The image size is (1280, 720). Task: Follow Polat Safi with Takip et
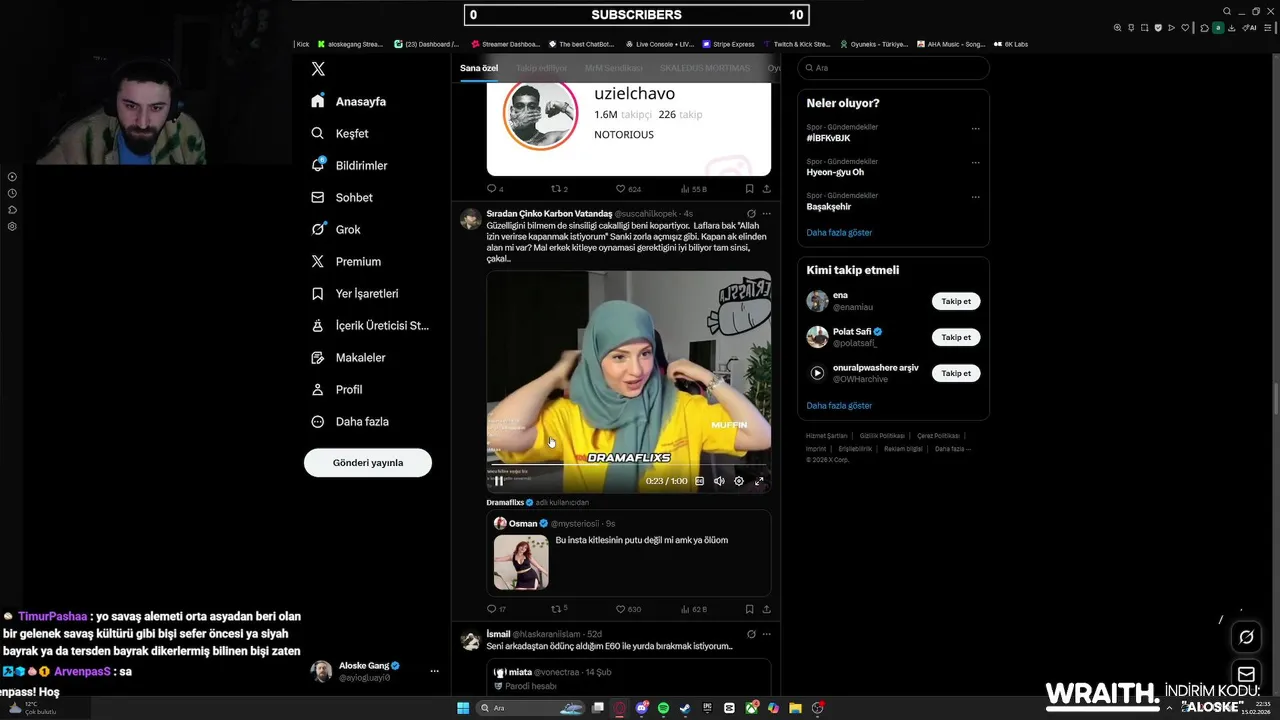[956, 337]
